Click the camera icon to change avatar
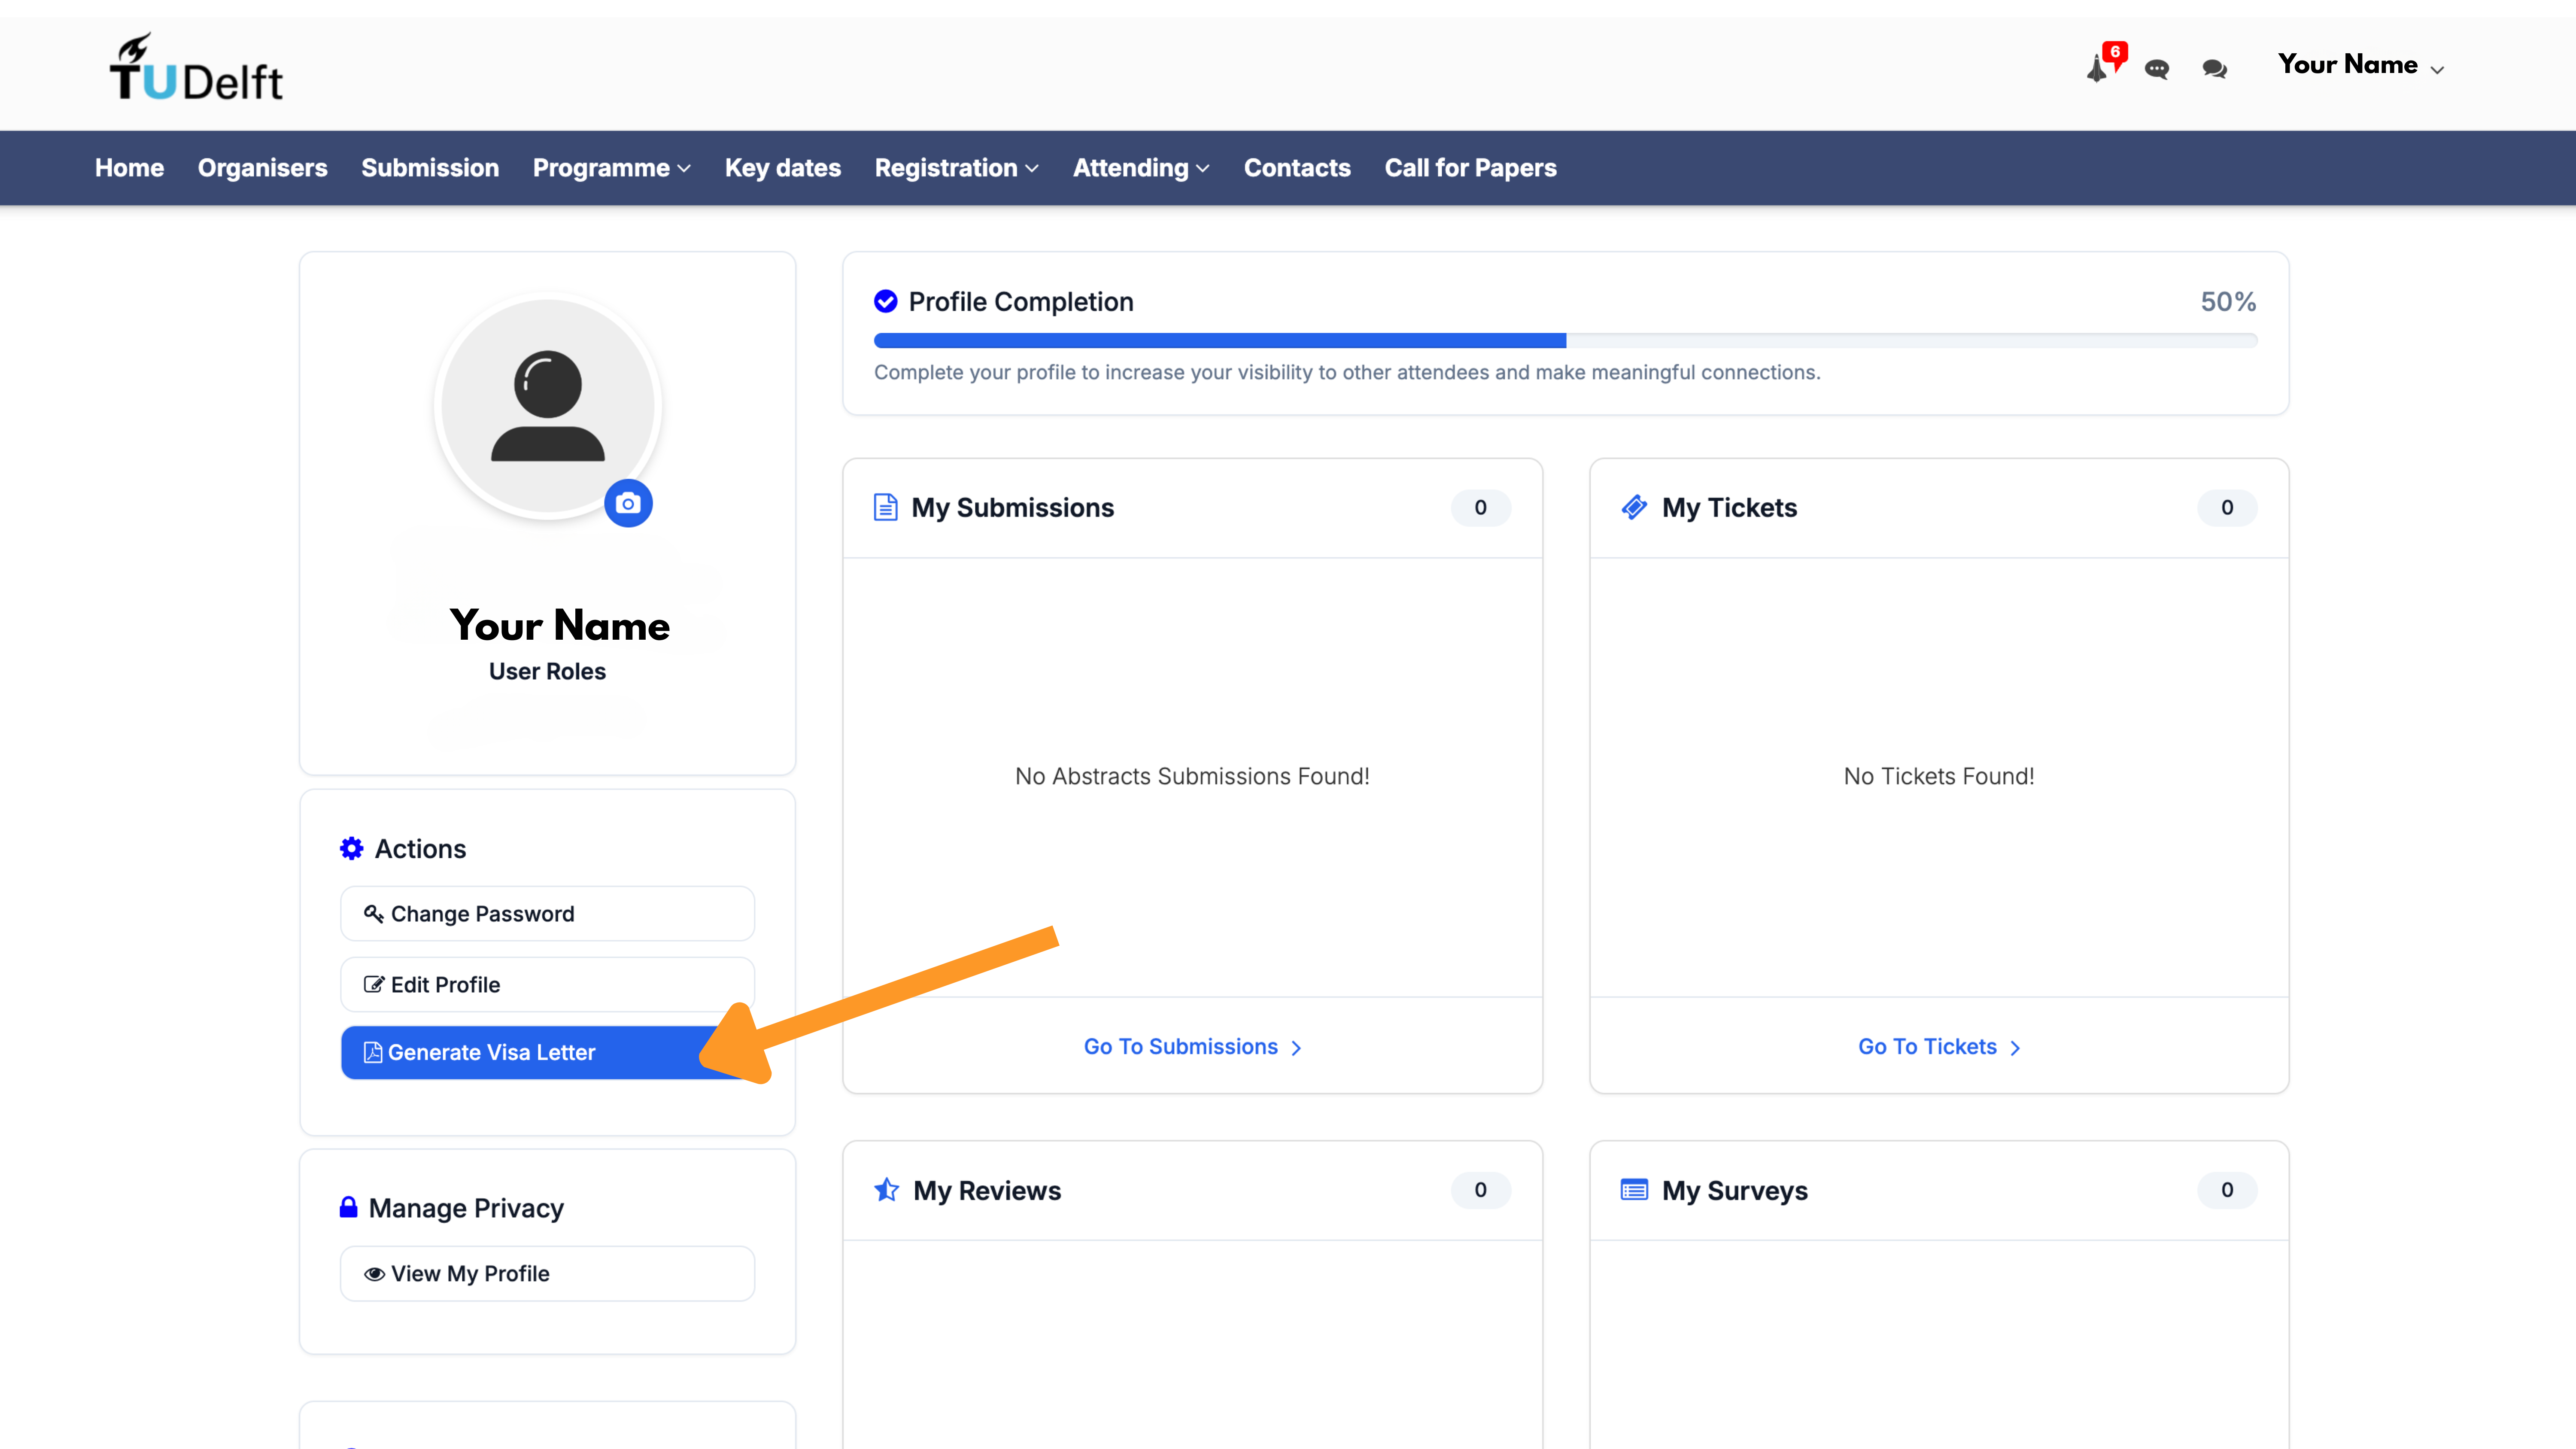The width and height of the screenshot is (2576, 1449). click(x=628, y=503)
